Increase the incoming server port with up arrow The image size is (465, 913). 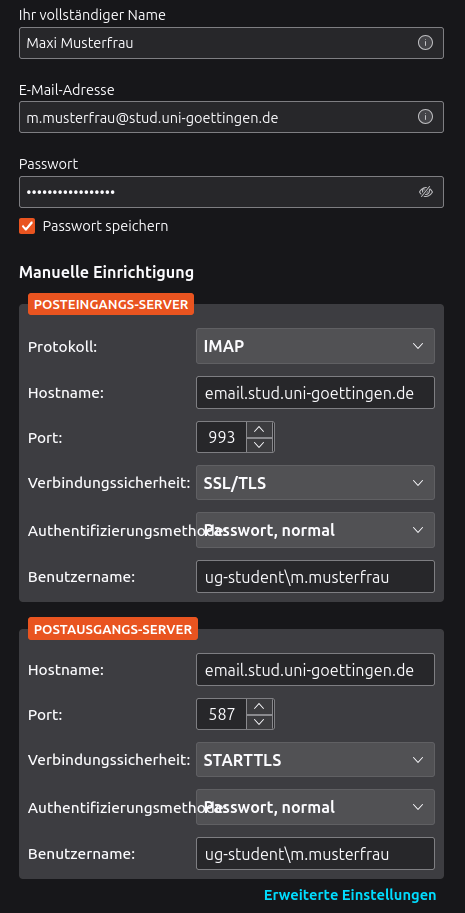coord(260,430)
